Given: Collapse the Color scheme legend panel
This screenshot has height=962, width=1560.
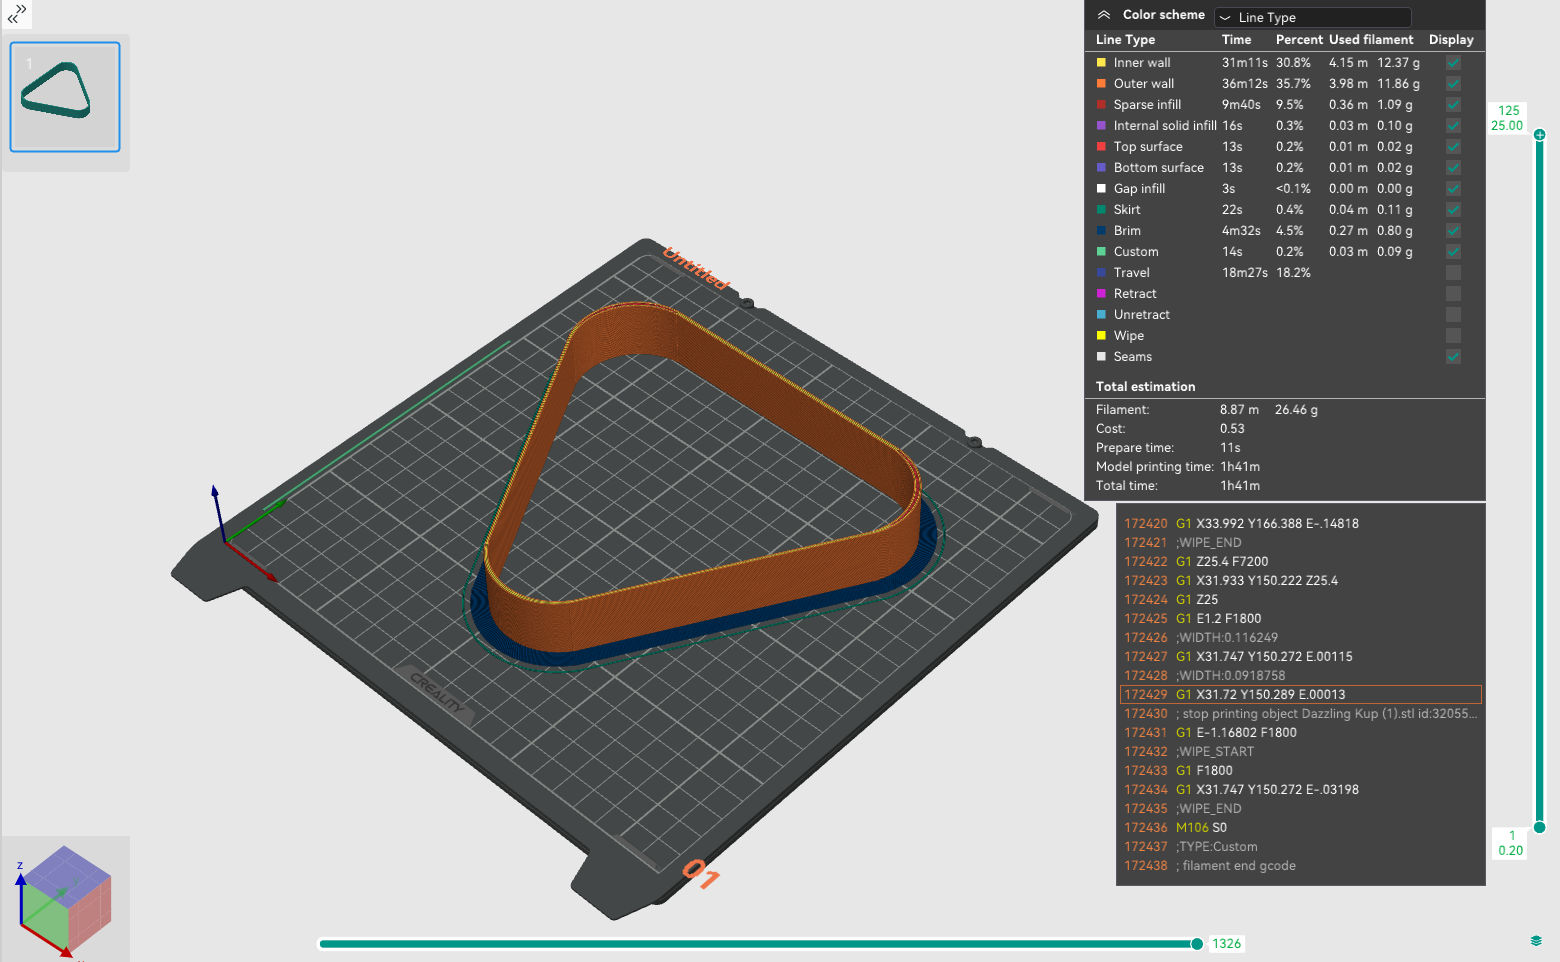Looking at the screenshot, I should (x=1104, y=15).
